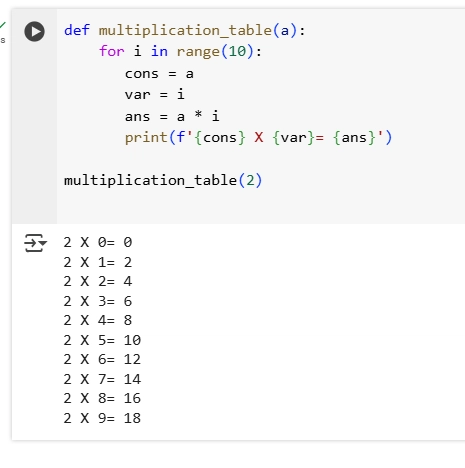465x468 pixels.
Task: Click the def keyword in the code
Action: 77,30
